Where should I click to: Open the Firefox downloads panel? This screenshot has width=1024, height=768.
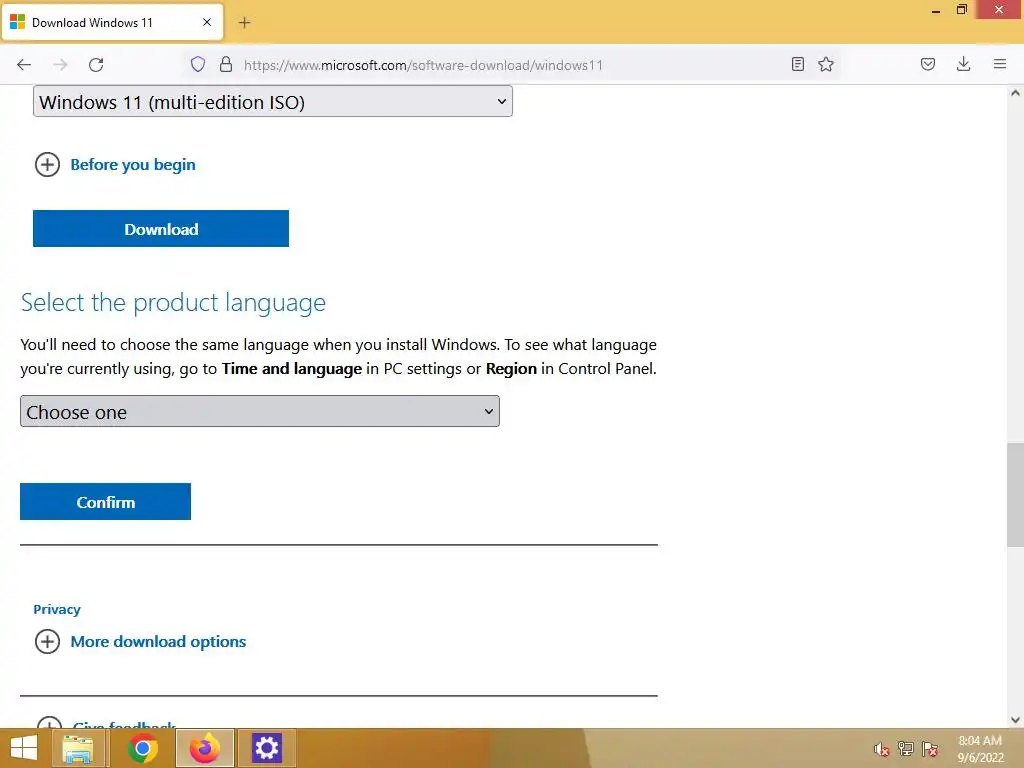963,64
